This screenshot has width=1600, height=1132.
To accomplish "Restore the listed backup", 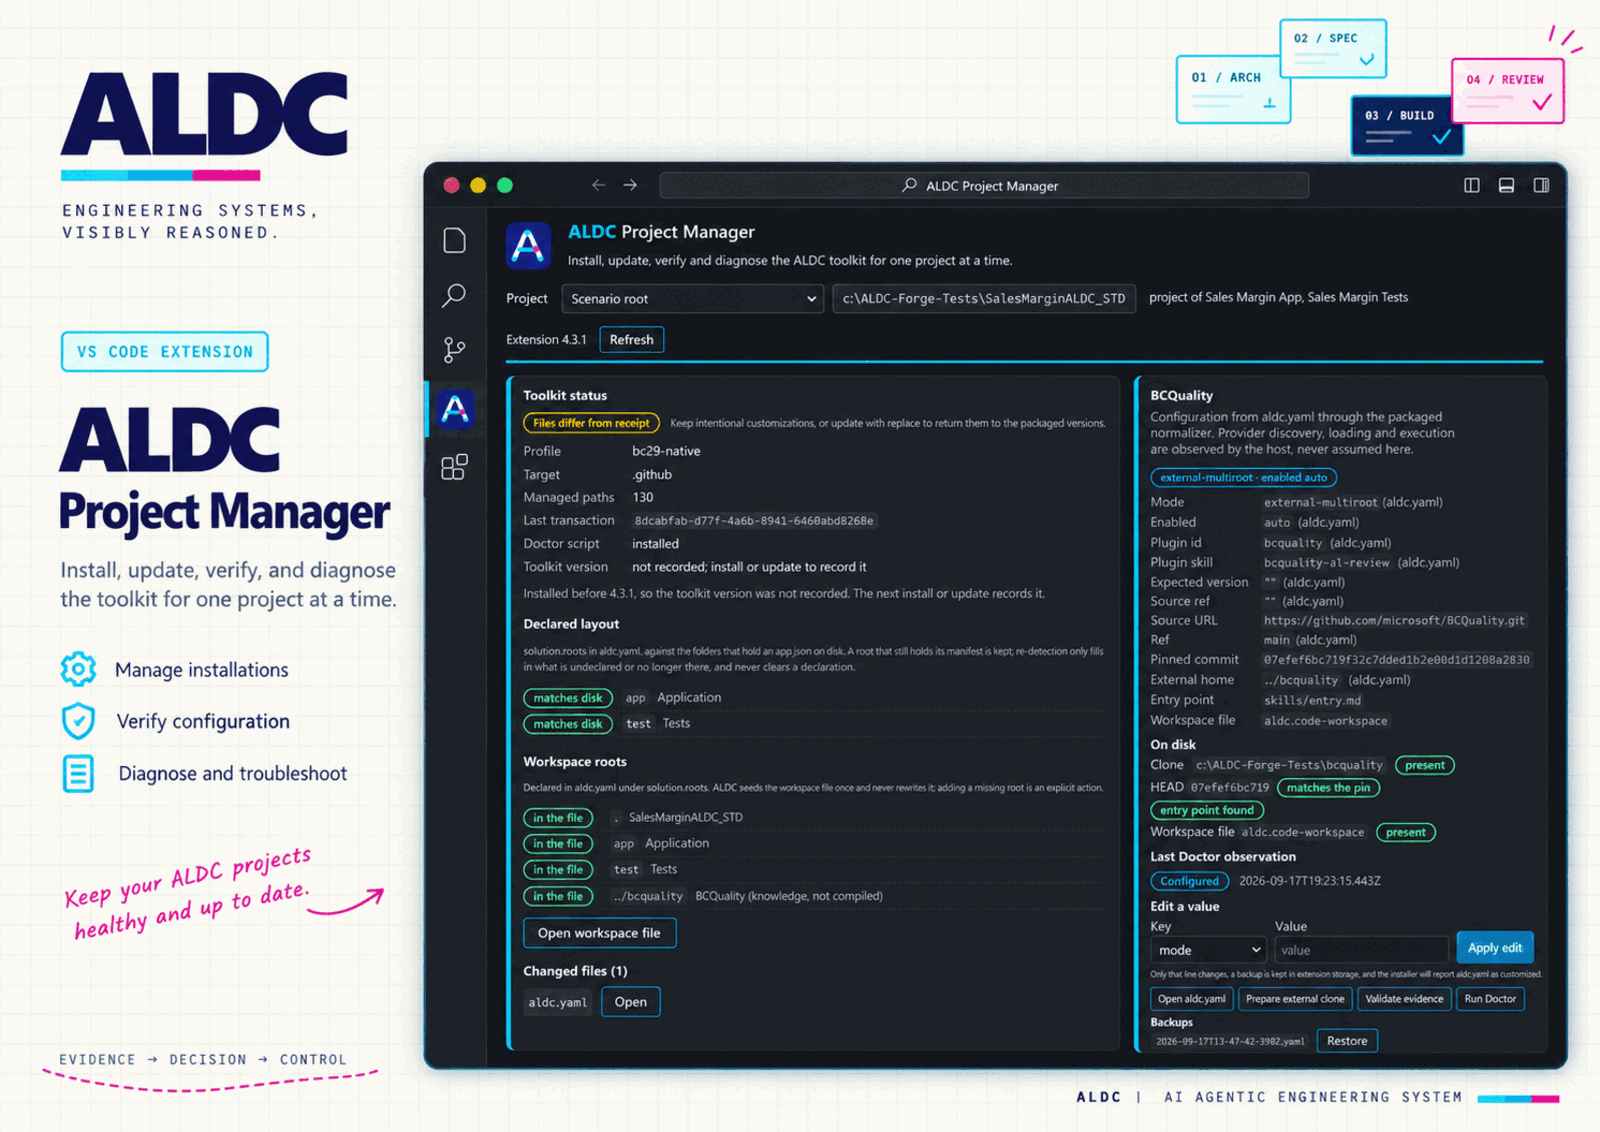I will point(1347,1041).
